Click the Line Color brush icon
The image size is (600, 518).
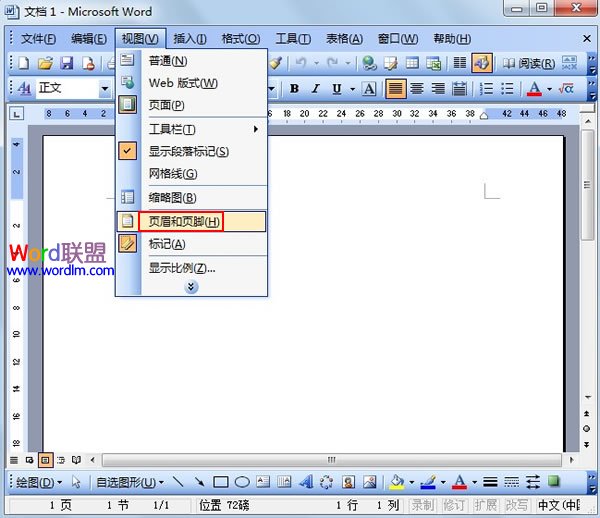(x=428, y=482)
